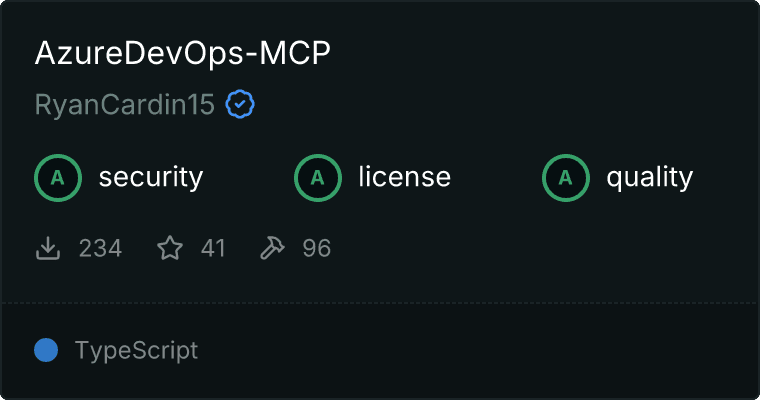Image resolution: width=760 pixels, height=400 pixels.
Task: Click the letter A inside quality circle
Action: (x=566, y=178)
